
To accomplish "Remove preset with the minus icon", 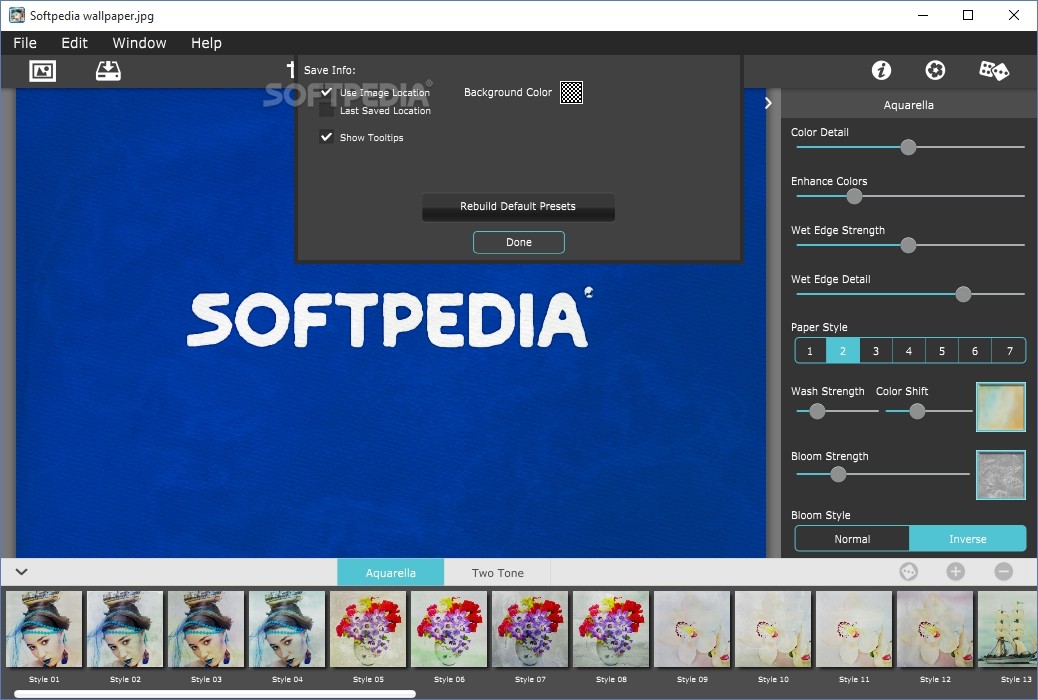I will coord(1004,572).
